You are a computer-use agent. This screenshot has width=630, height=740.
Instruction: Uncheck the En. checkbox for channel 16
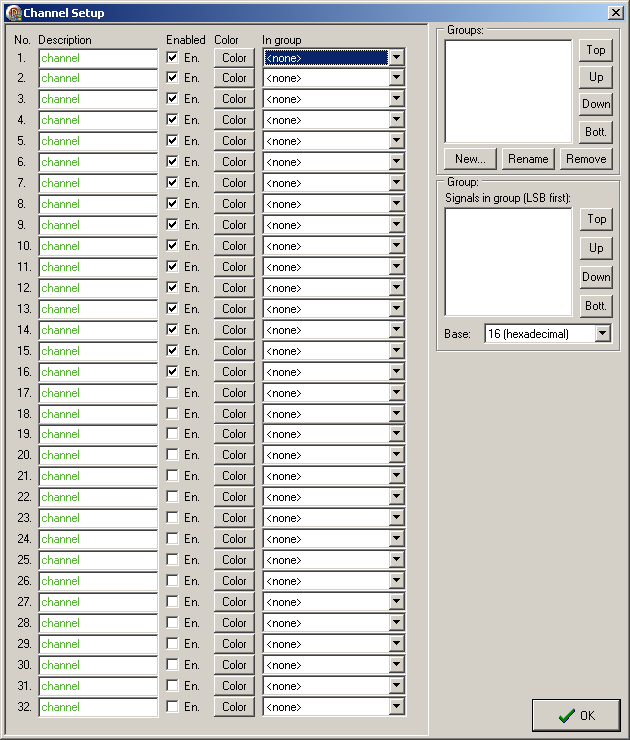pyautogui.click(x=173, y=371)
